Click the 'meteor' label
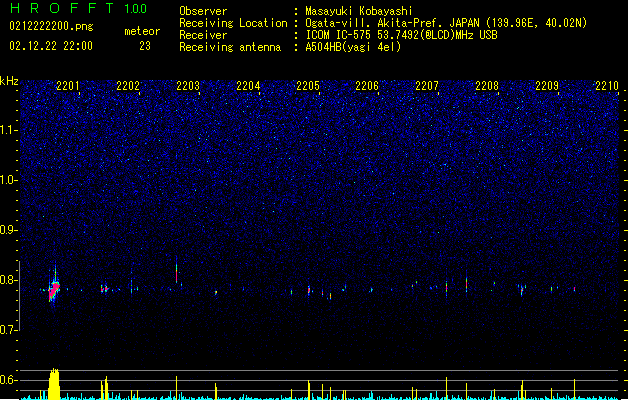Screen dimensions: 629x400 coord(142,31)
